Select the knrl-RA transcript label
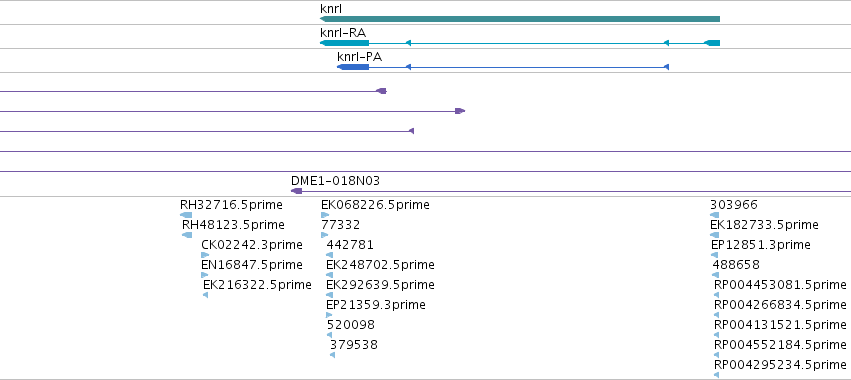This screenshot has height=380, width=851. (343, 33)
